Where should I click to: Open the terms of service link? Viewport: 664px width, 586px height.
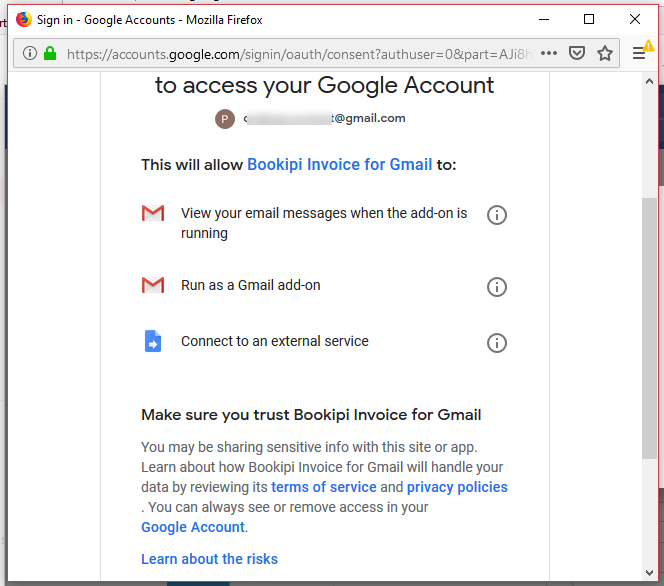point(324,487)
